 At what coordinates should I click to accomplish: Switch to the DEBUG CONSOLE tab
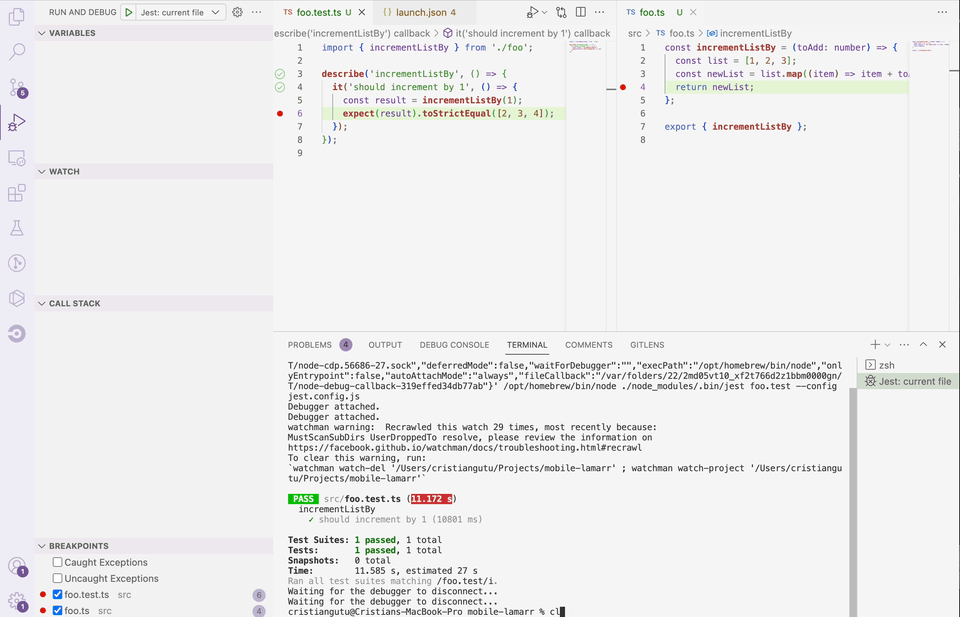click(454, 345)
